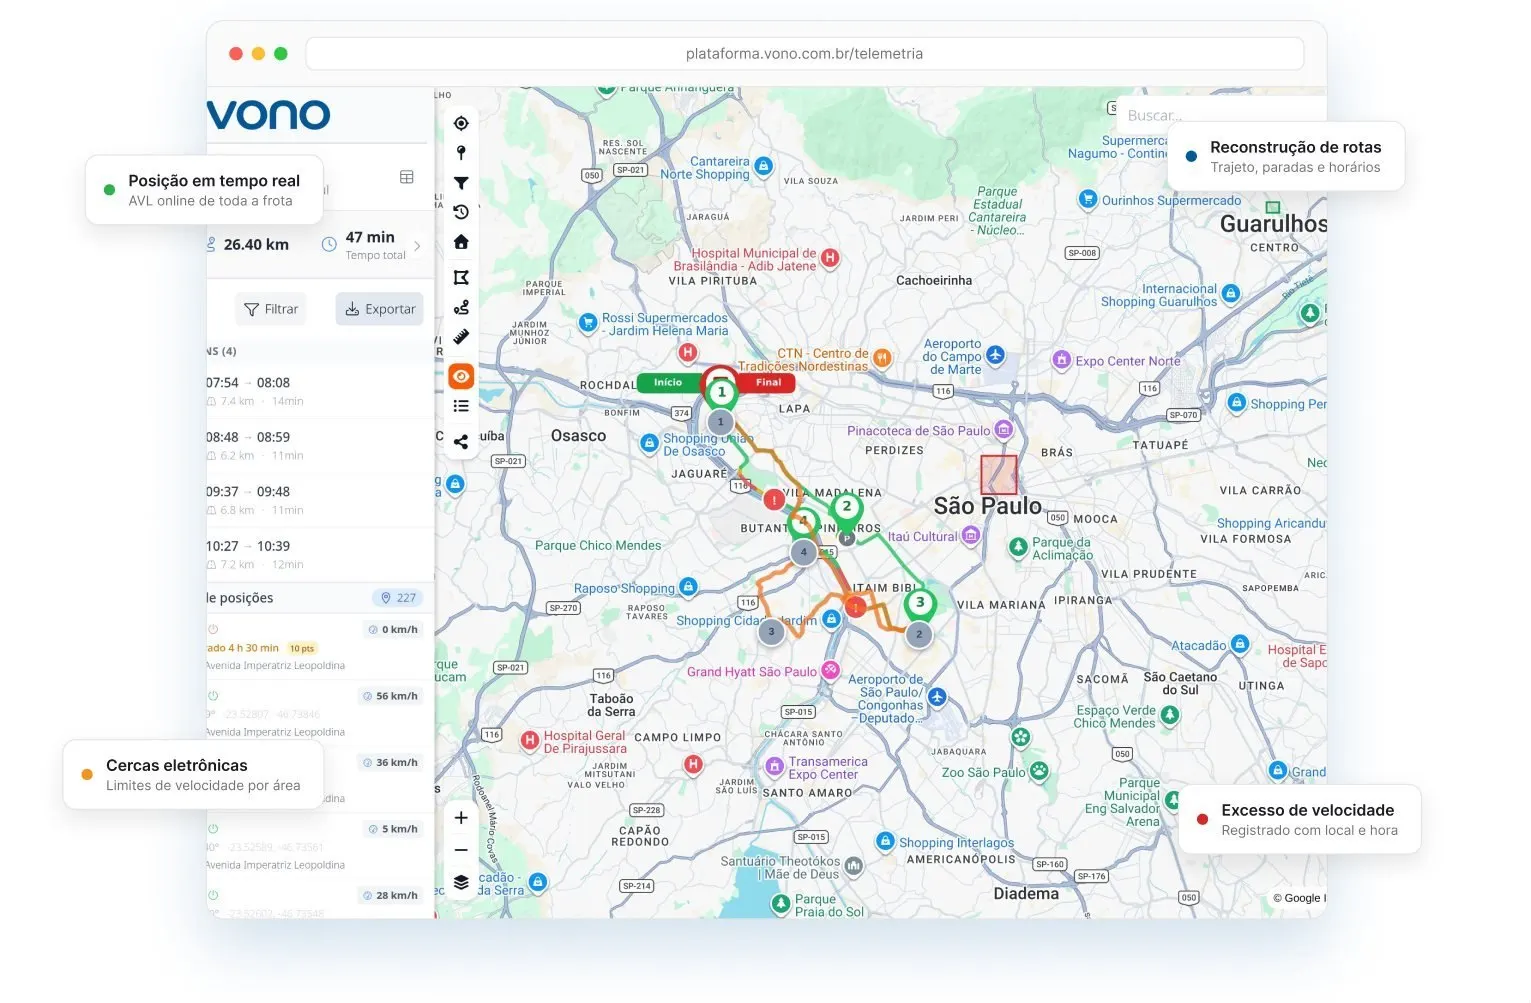Select the 10:27 → 10:39 trip row
This screenshot has width=1531, height=1003.
point(320,555)
